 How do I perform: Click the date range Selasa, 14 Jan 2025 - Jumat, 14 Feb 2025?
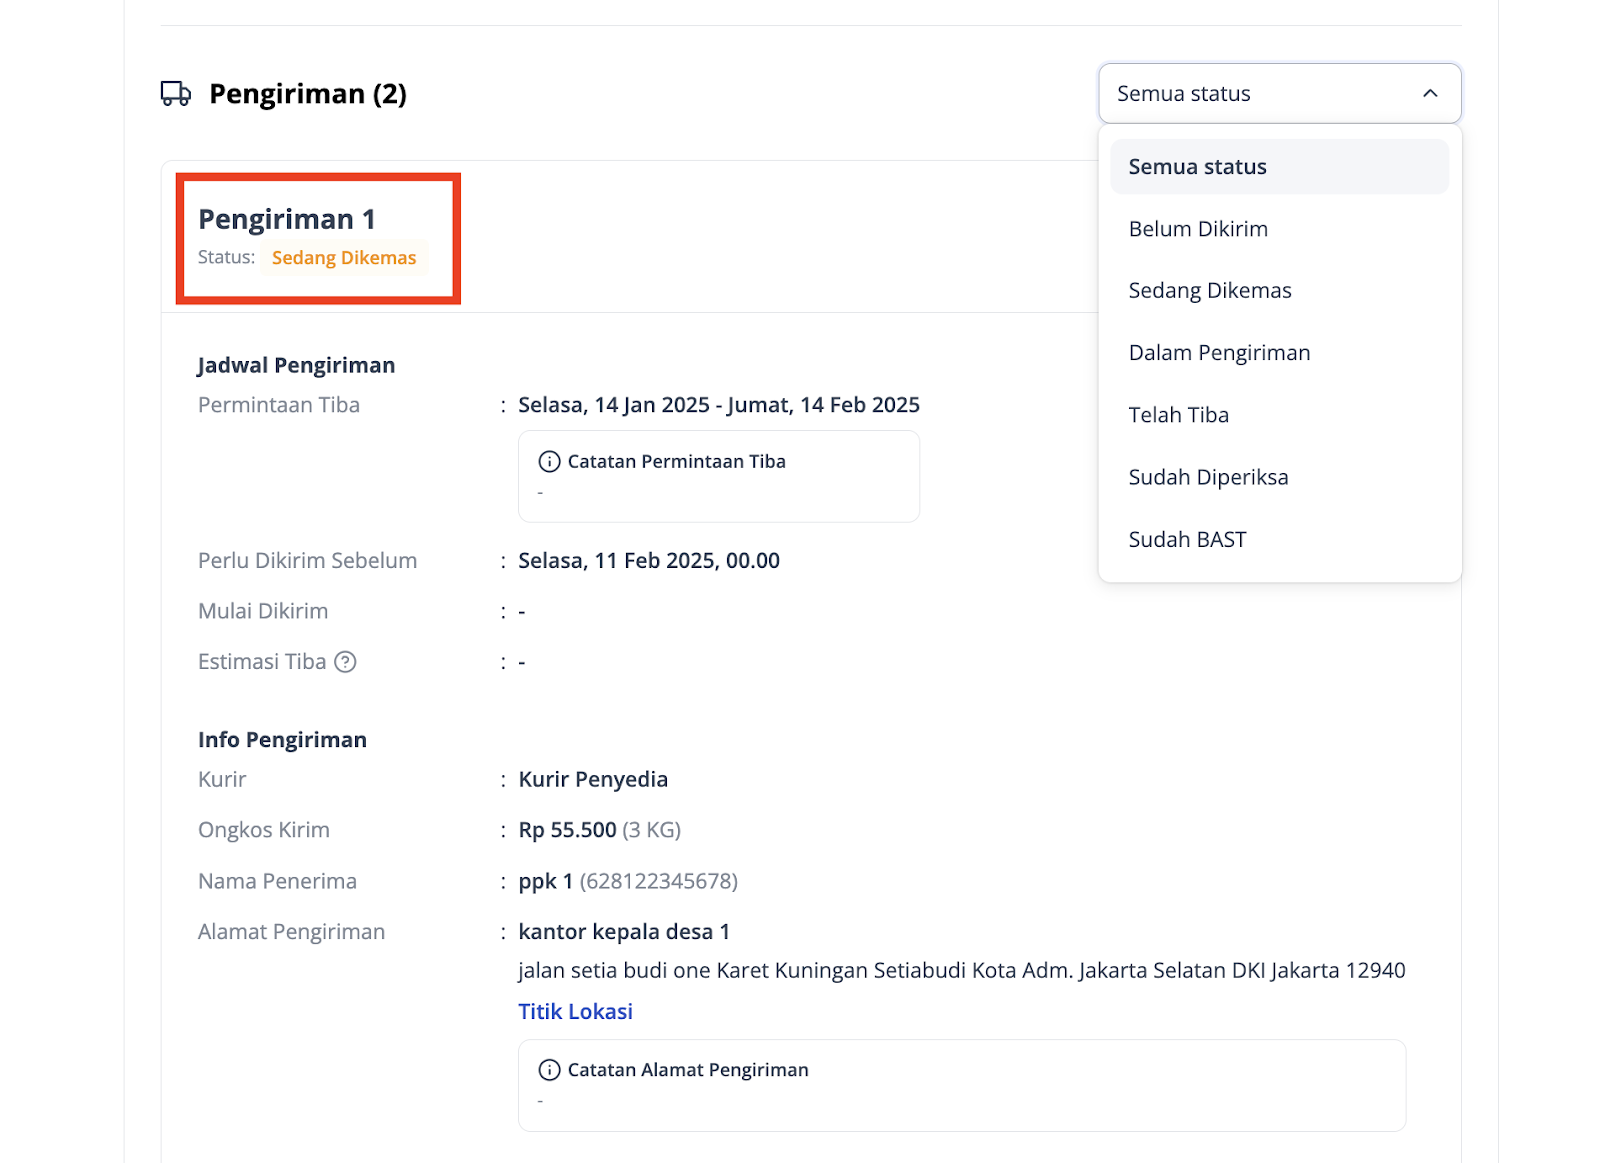[x=719, y=405]
